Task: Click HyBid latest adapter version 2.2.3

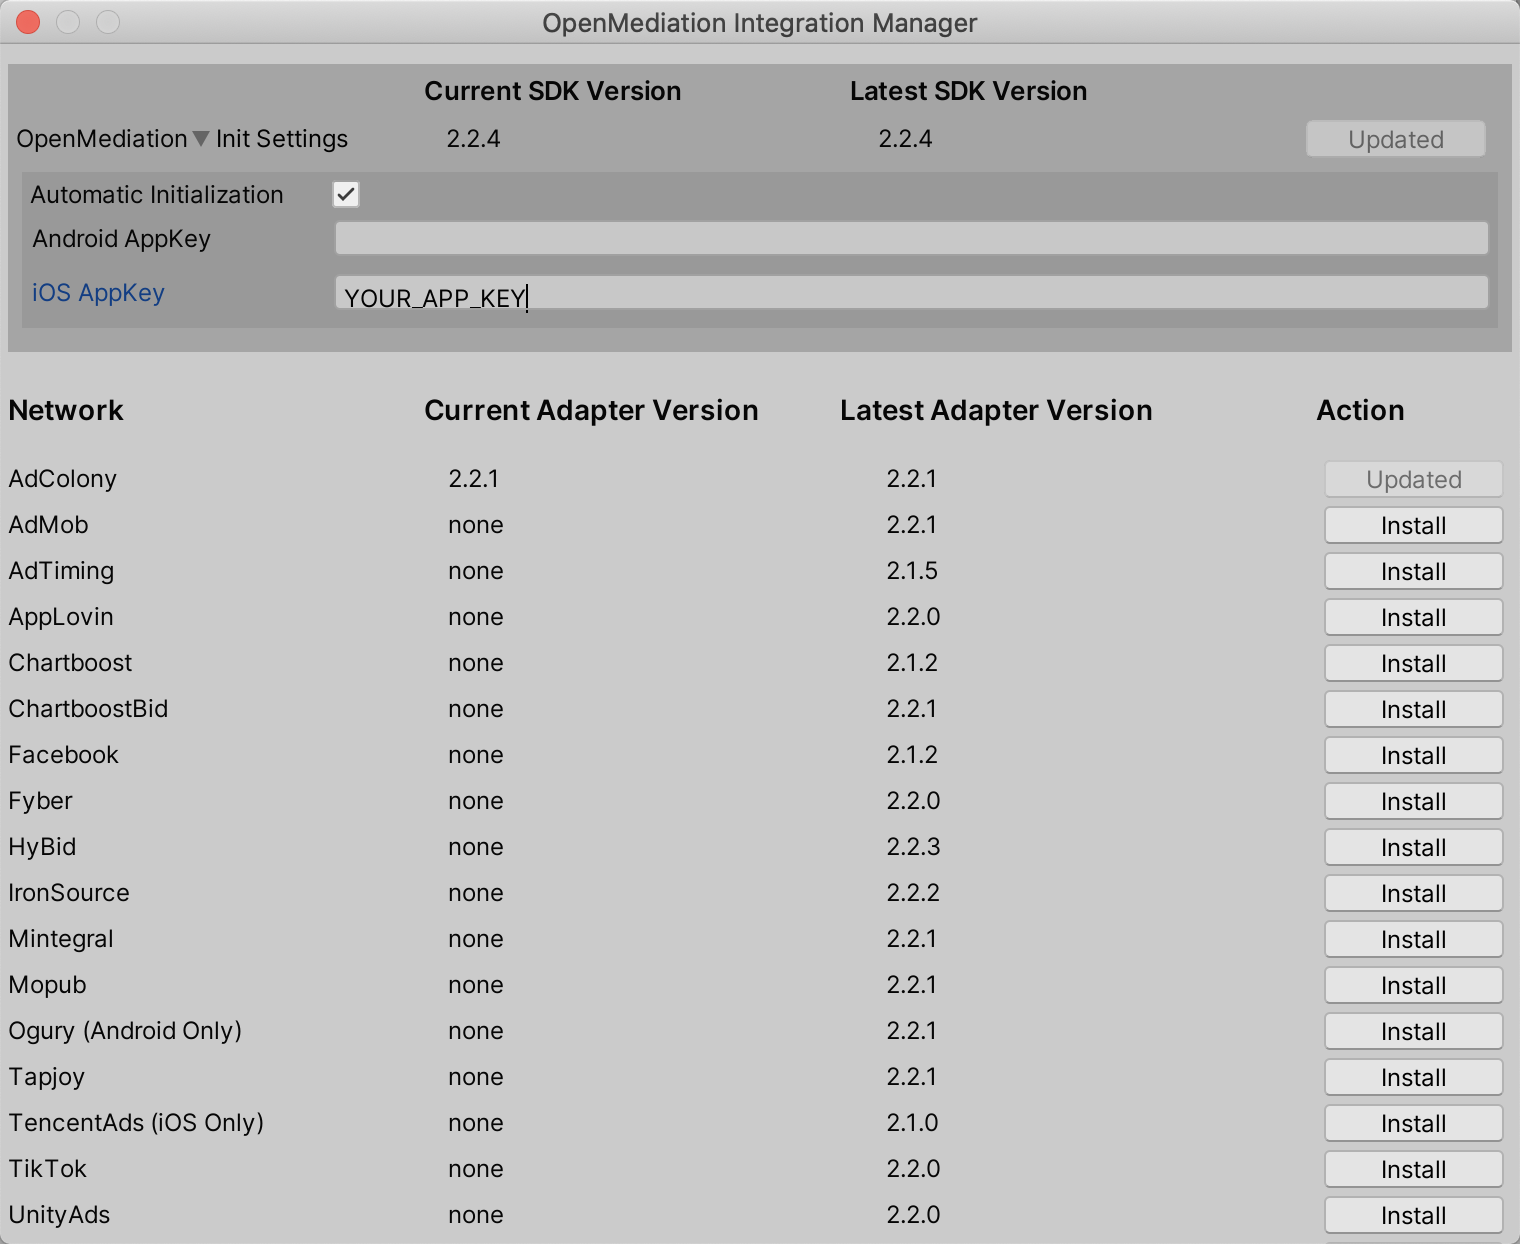Action: pos(914,847)
